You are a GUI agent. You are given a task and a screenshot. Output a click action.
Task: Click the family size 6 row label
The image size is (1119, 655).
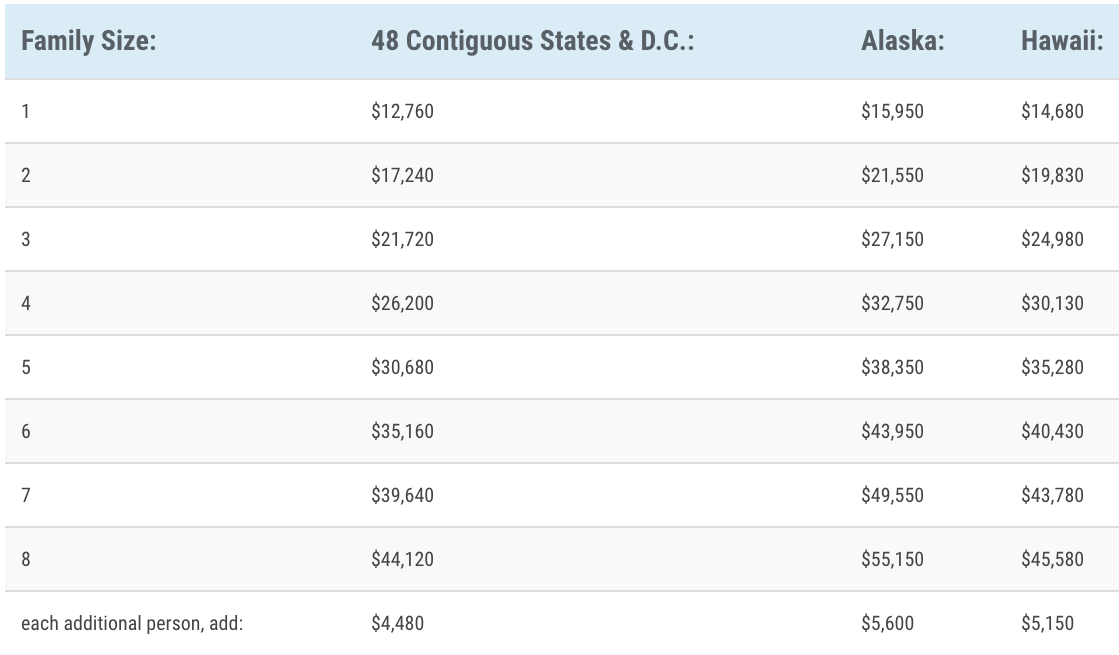(x=26, y=431)
